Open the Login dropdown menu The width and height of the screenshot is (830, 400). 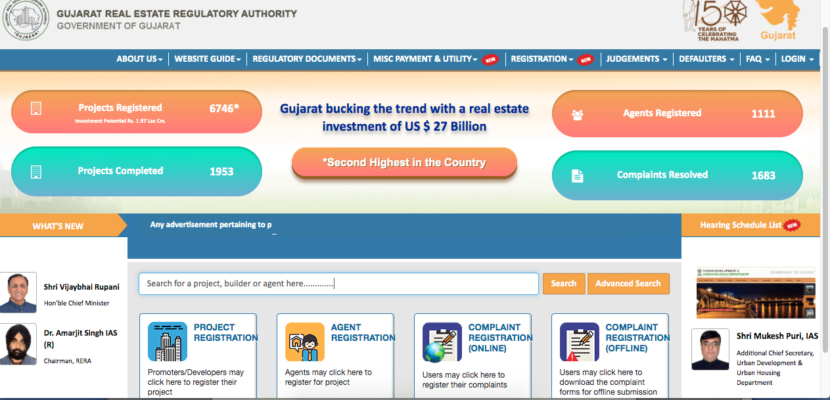point(797,59)
